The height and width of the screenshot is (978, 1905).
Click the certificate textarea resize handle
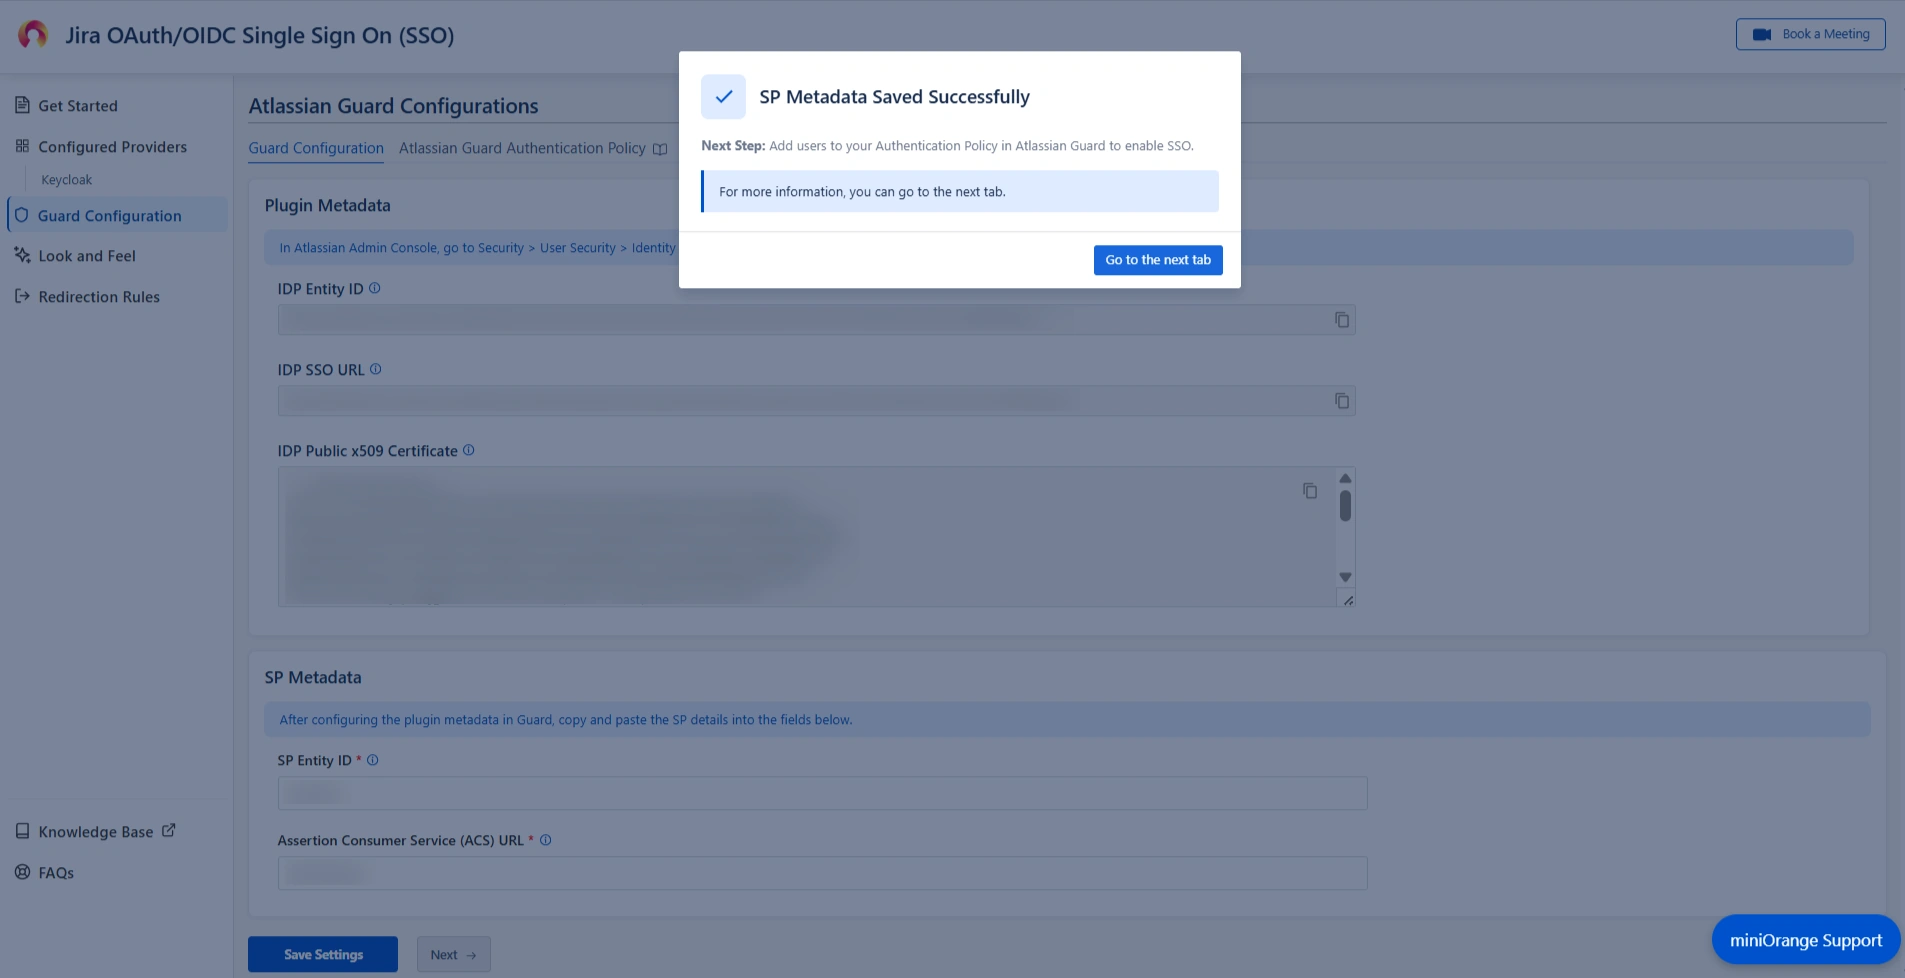coord(1348,600)
